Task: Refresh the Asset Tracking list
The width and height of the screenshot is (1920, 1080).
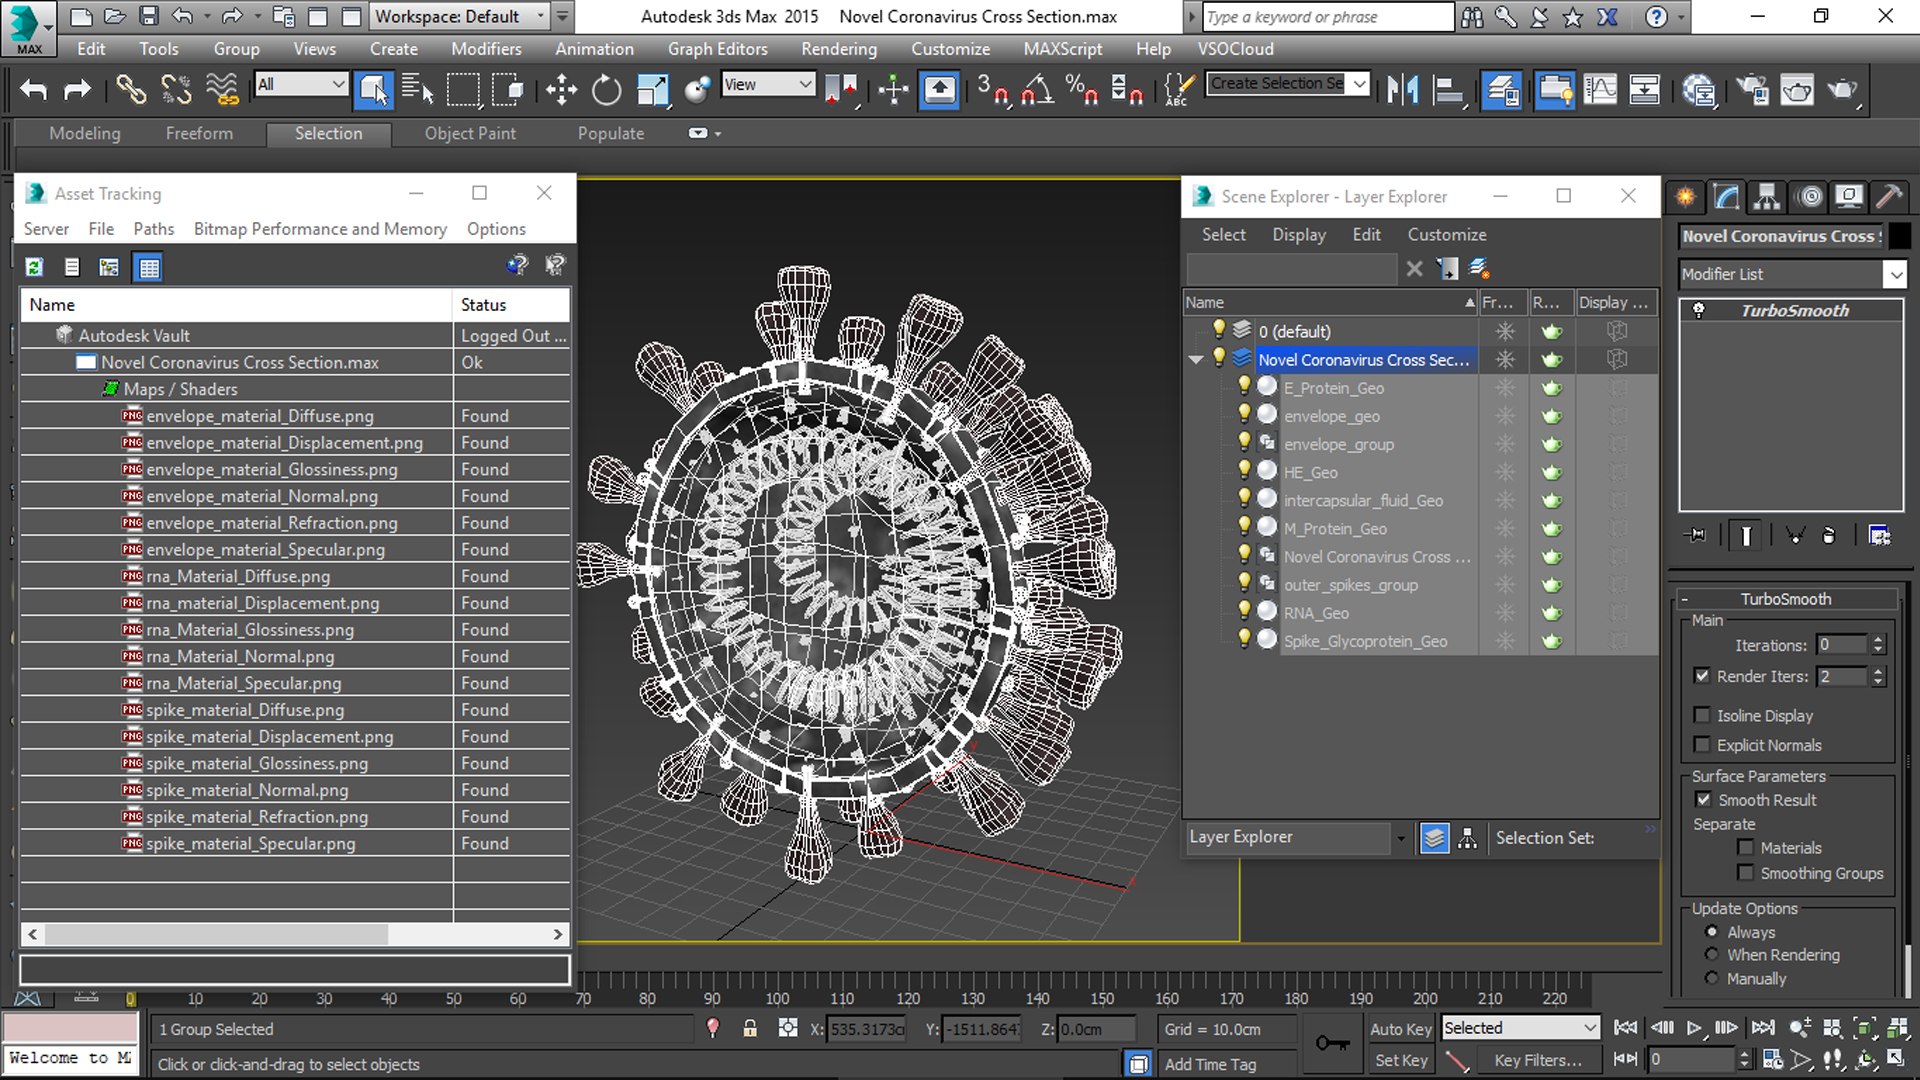Action: pos(34,267)
